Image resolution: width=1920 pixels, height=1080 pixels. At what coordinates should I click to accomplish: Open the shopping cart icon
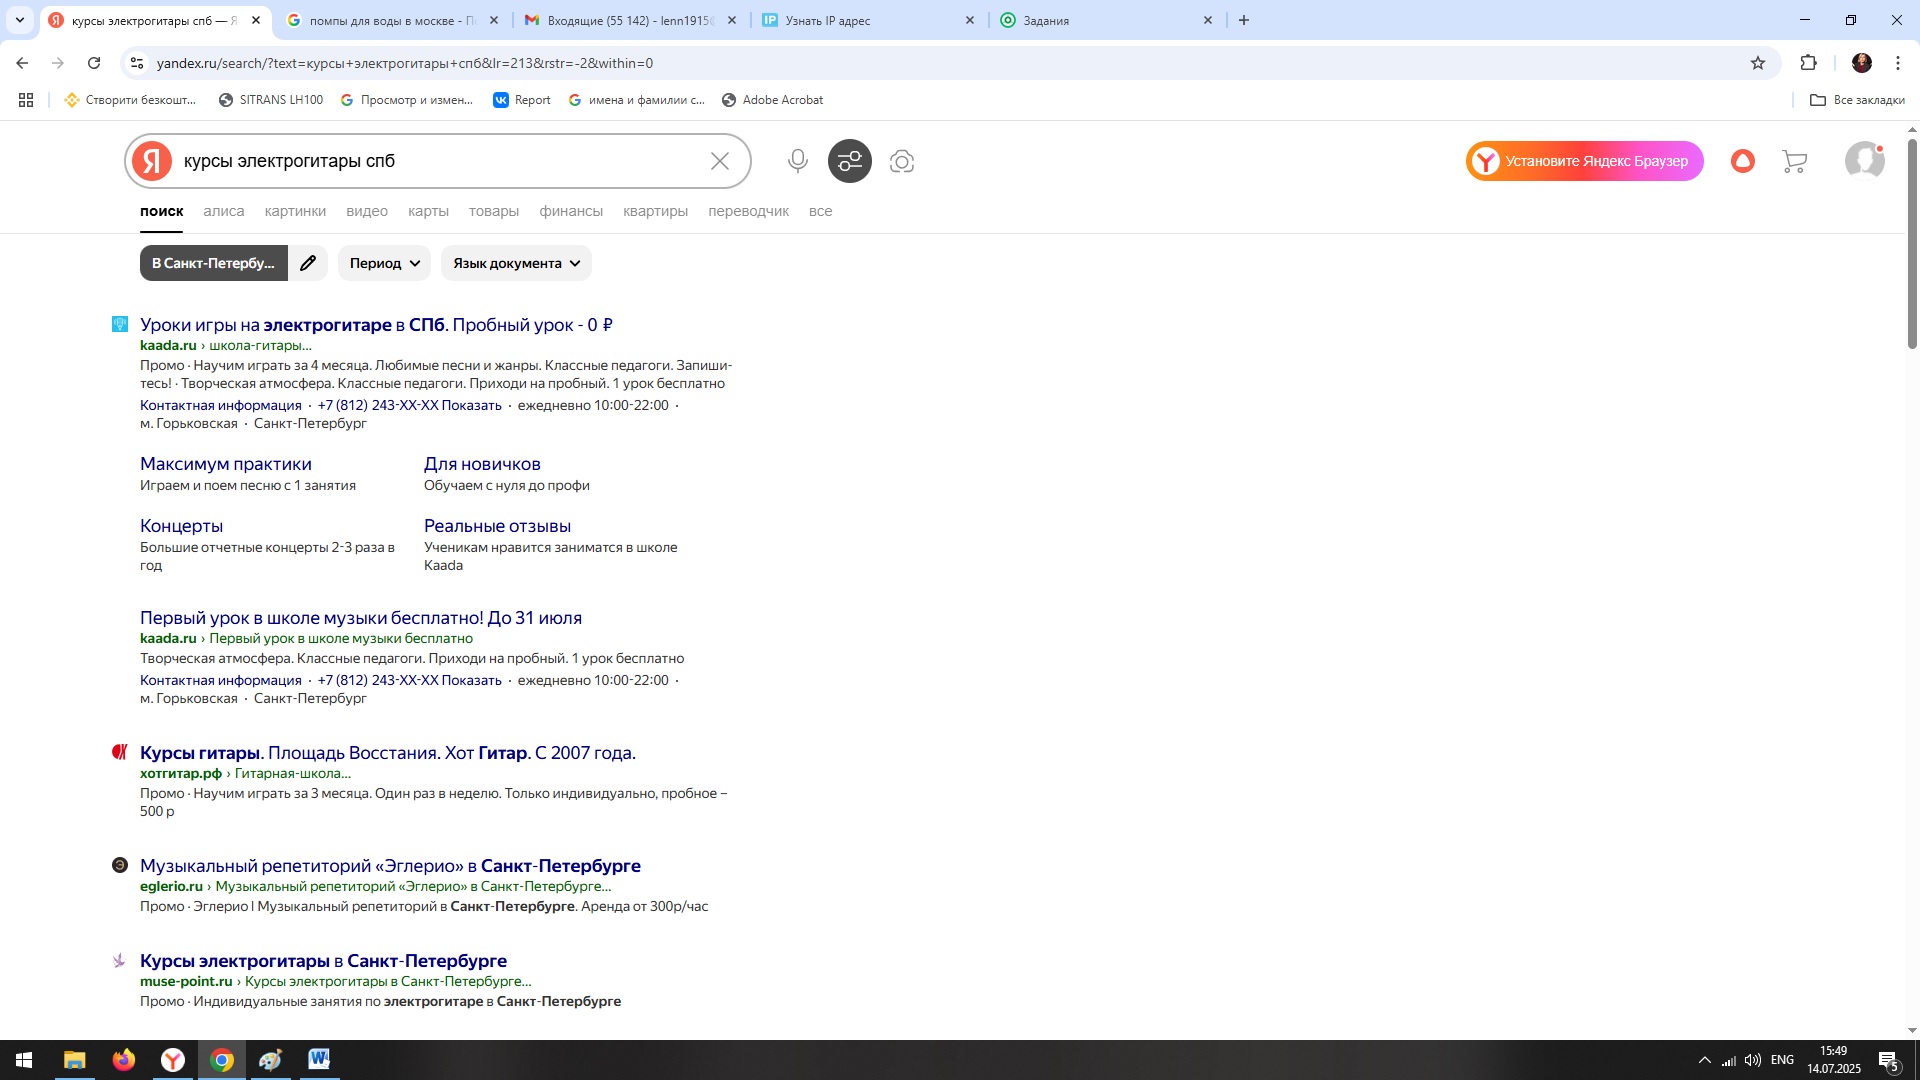1795,161
